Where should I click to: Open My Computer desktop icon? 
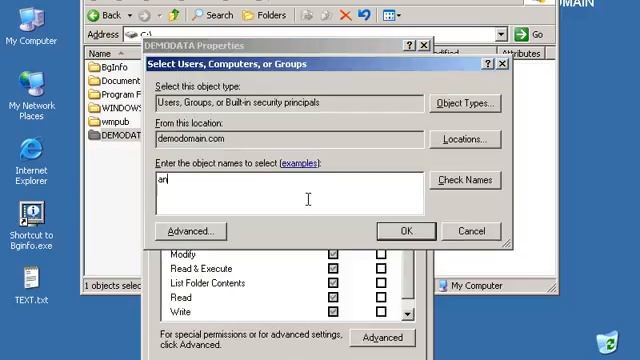(31, 26)
